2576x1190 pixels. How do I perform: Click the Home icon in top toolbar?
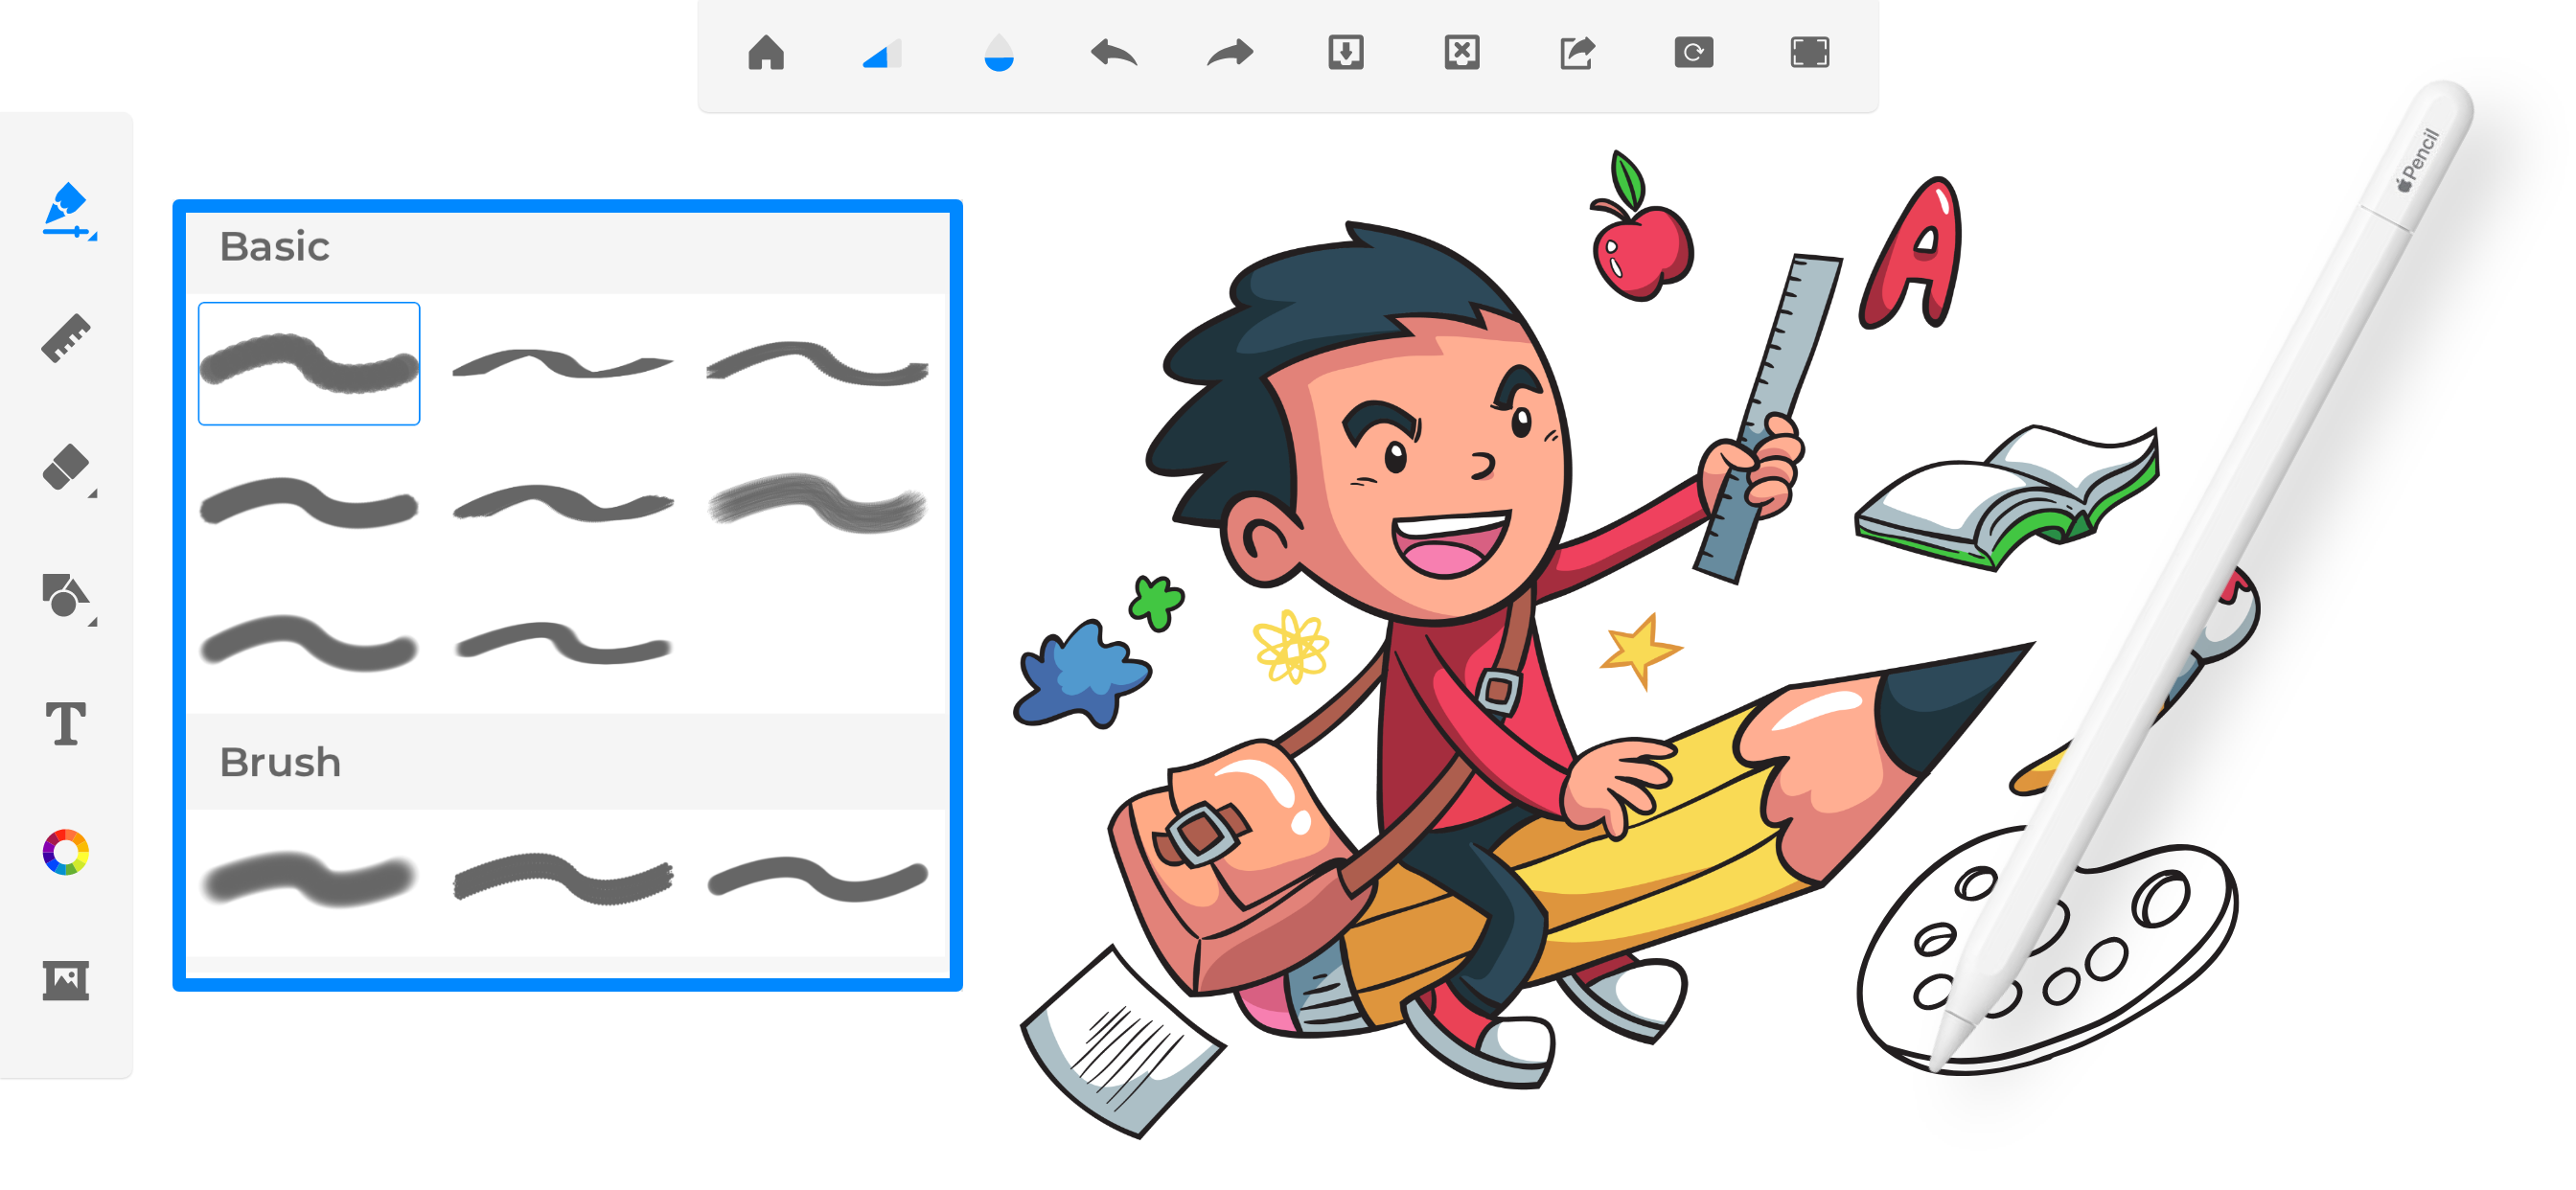pyautogui.click(x=766, y=53)
